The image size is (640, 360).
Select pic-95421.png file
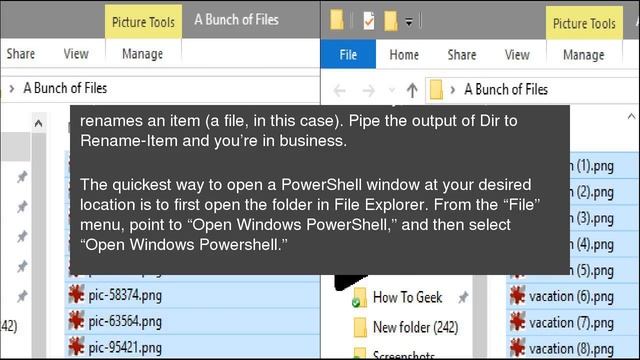point(193,347)
